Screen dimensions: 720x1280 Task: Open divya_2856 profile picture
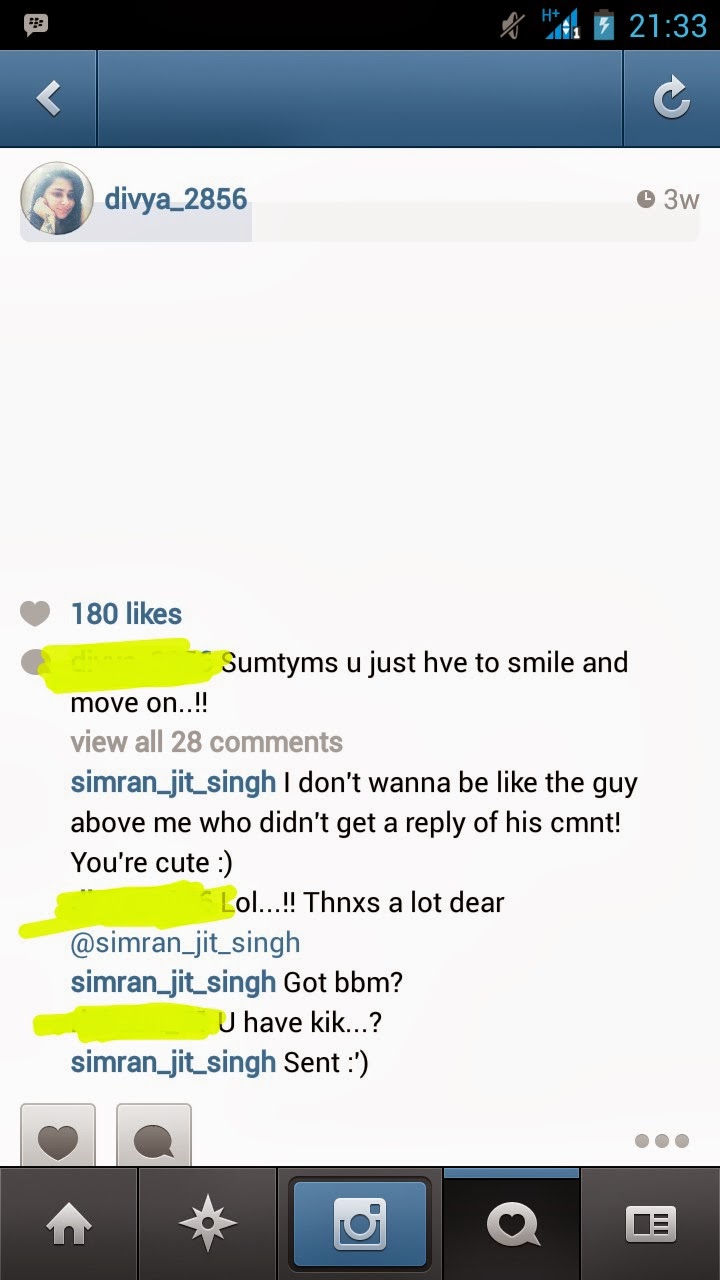point(57,198)
